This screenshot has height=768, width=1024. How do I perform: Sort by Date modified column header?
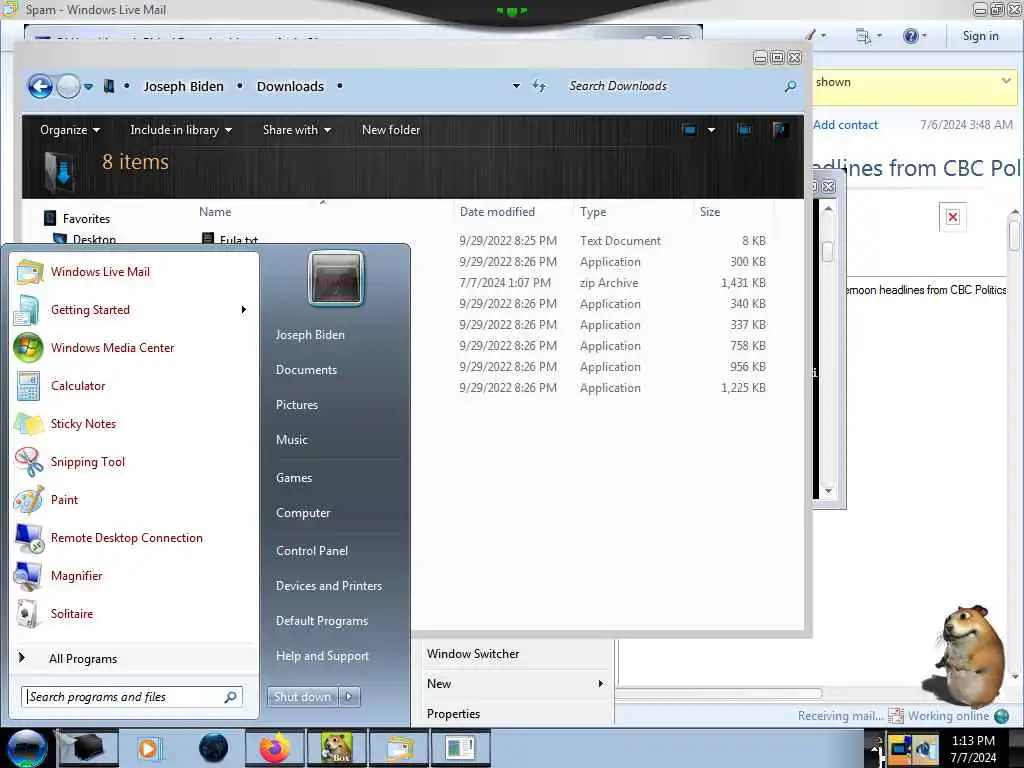[497, 212]
